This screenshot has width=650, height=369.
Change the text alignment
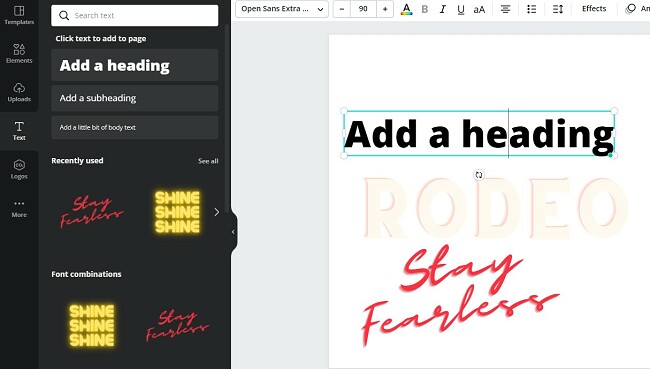505,9
